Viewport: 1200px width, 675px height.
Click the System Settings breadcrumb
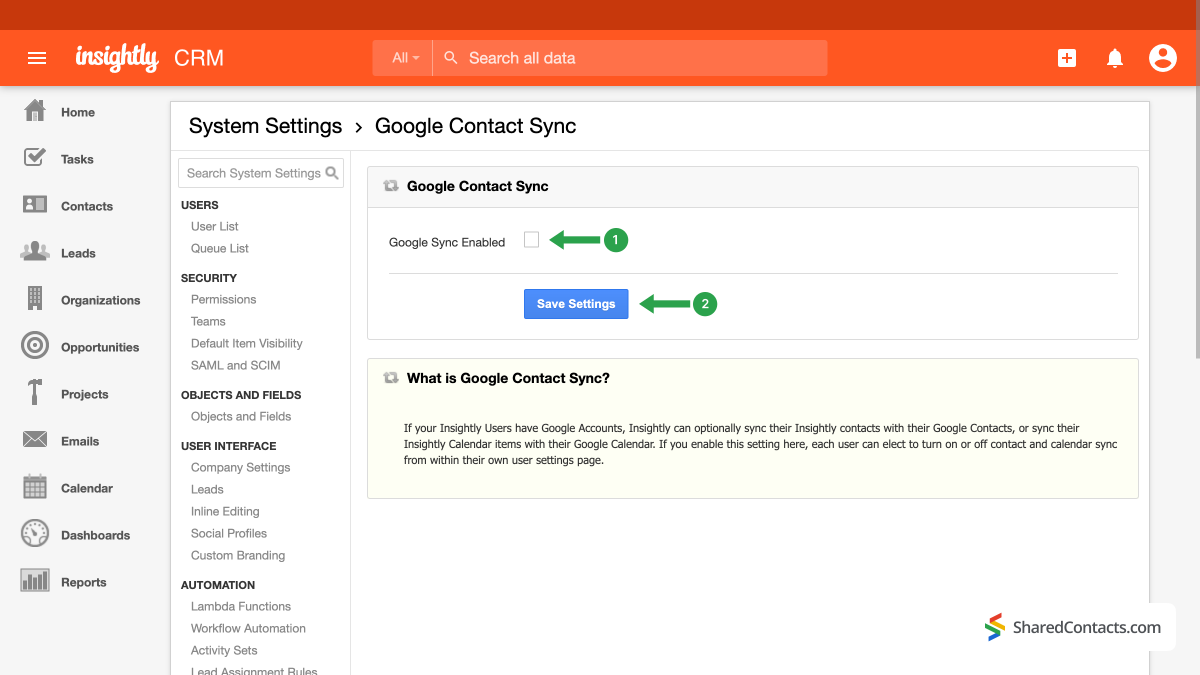click(x=265, y=126)
